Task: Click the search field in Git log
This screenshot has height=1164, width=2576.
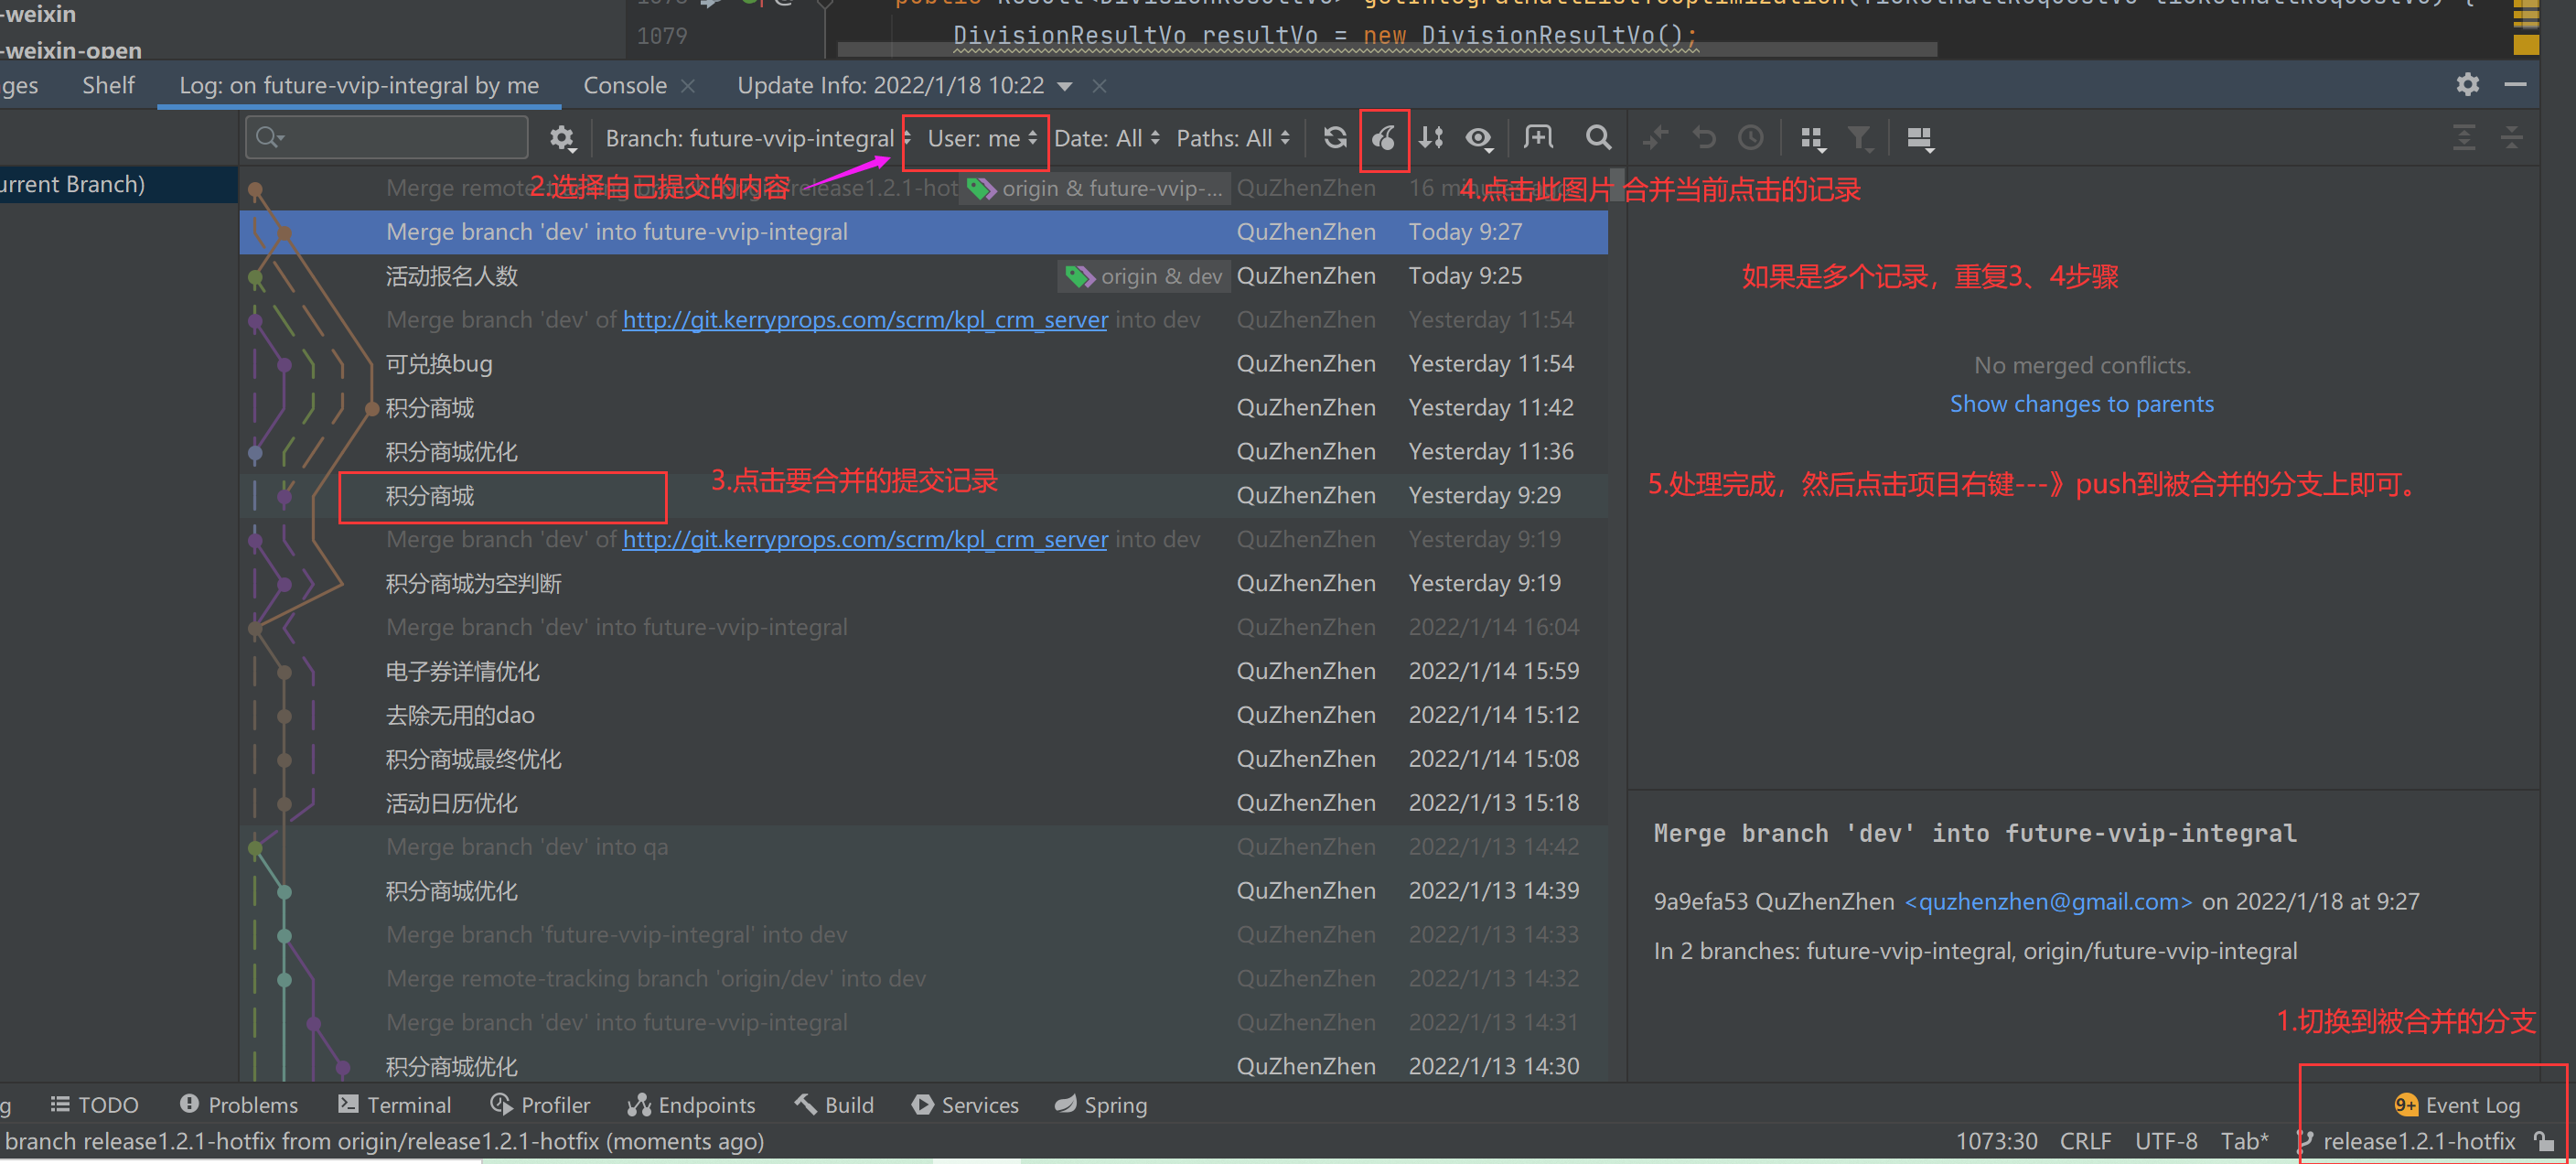Action: [x=387, y=137]
